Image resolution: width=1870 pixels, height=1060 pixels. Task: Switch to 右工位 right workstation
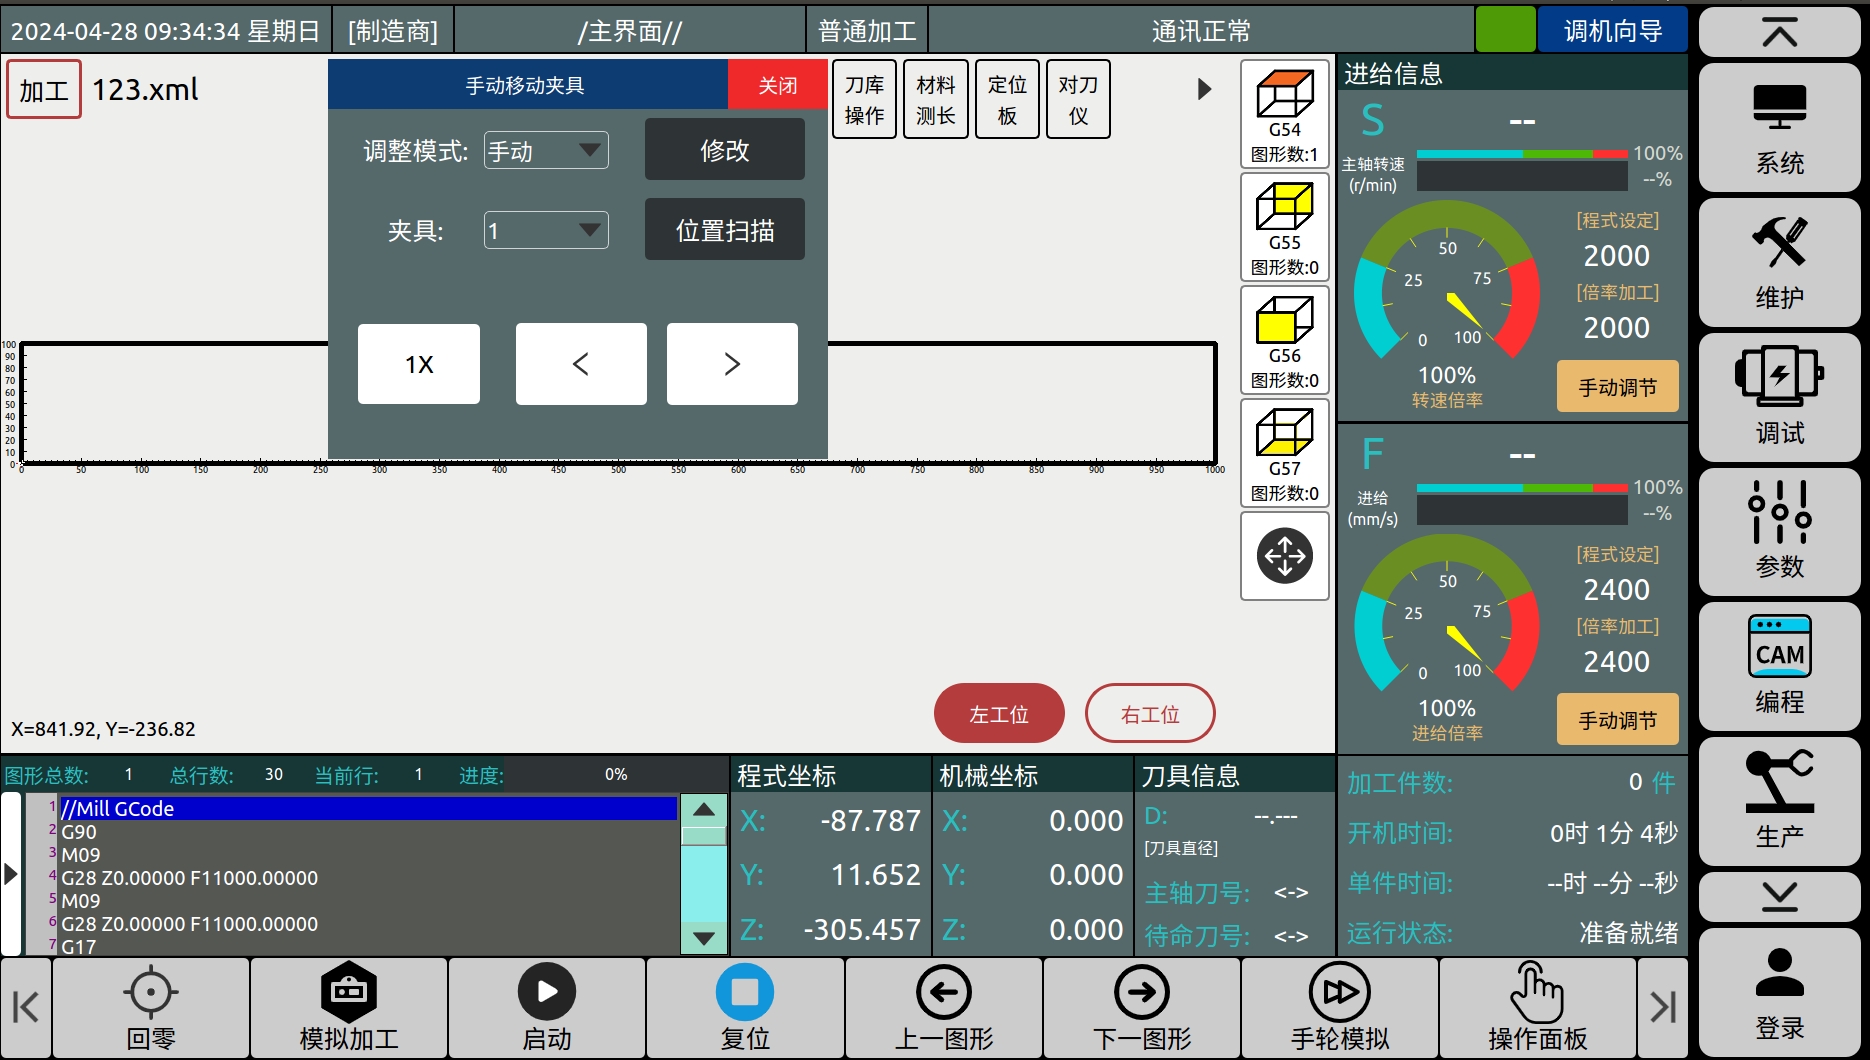tap(1149, 714)
